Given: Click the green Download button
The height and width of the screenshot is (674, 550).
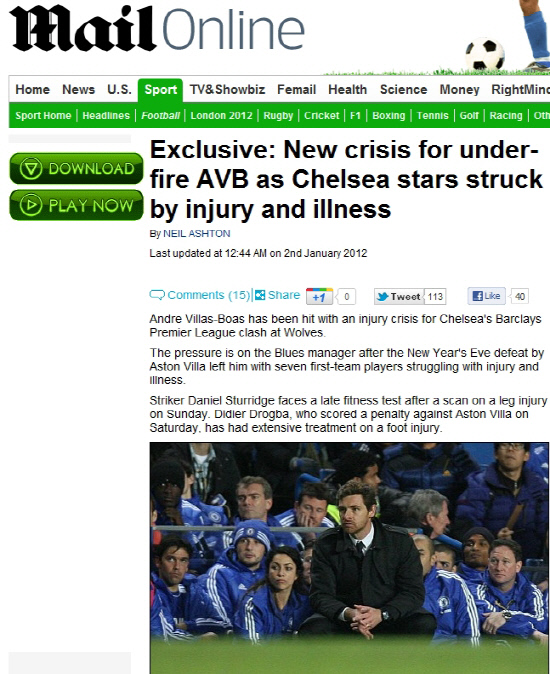Looking at the screenshot, I should point(76,168).
